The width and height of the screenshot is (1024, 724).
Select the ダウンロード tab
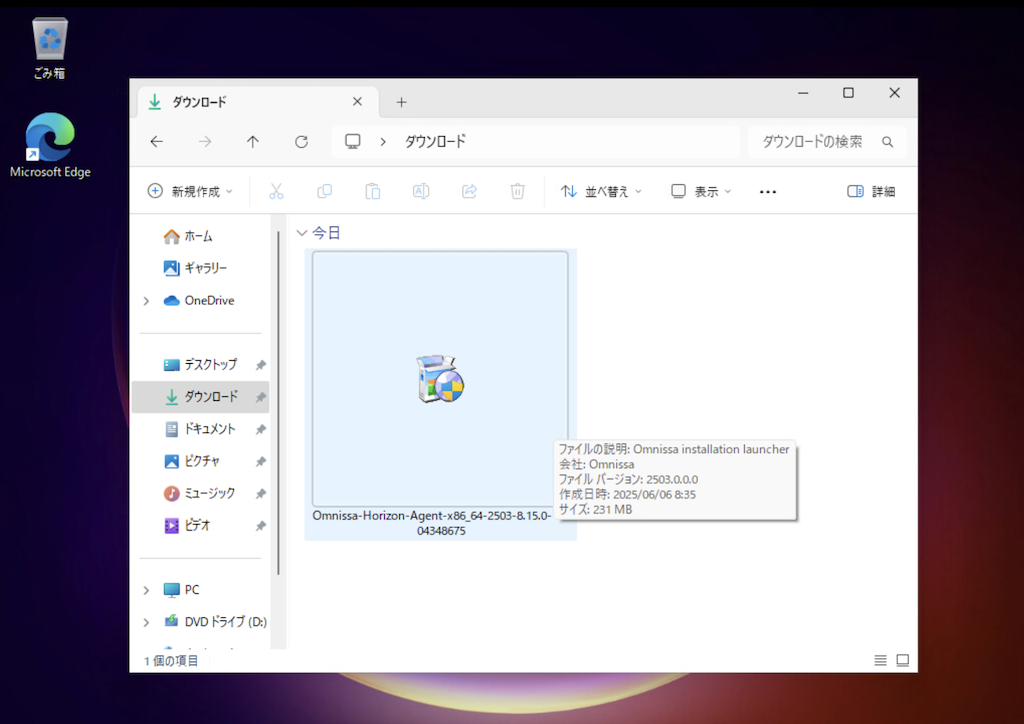259,102
